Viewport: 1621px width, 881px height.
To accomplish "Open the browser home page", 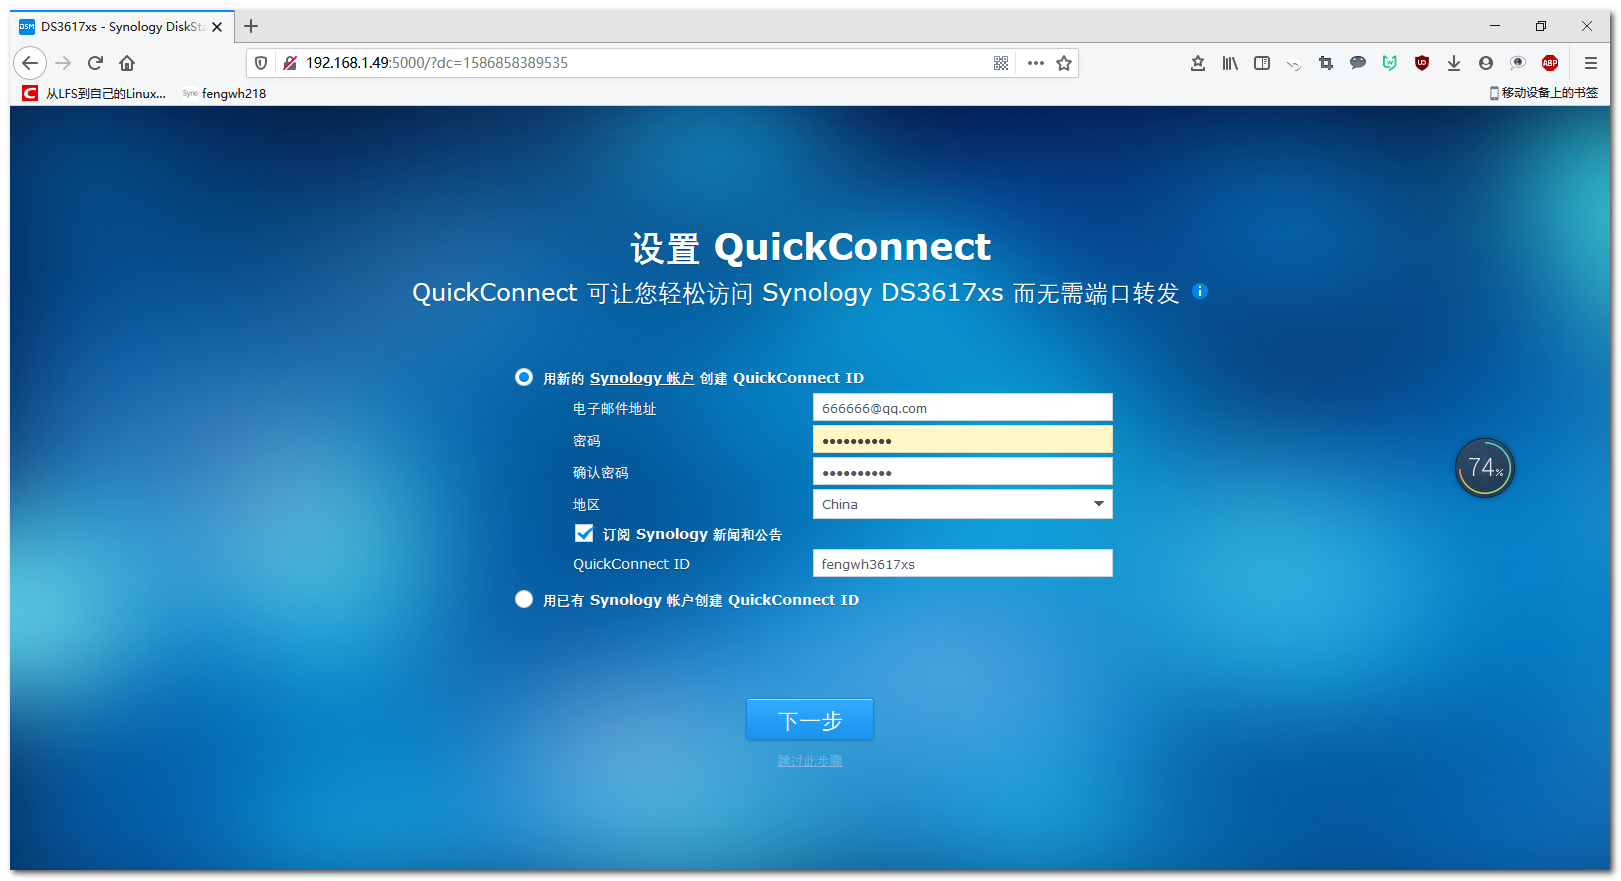I will pos(127,63).
